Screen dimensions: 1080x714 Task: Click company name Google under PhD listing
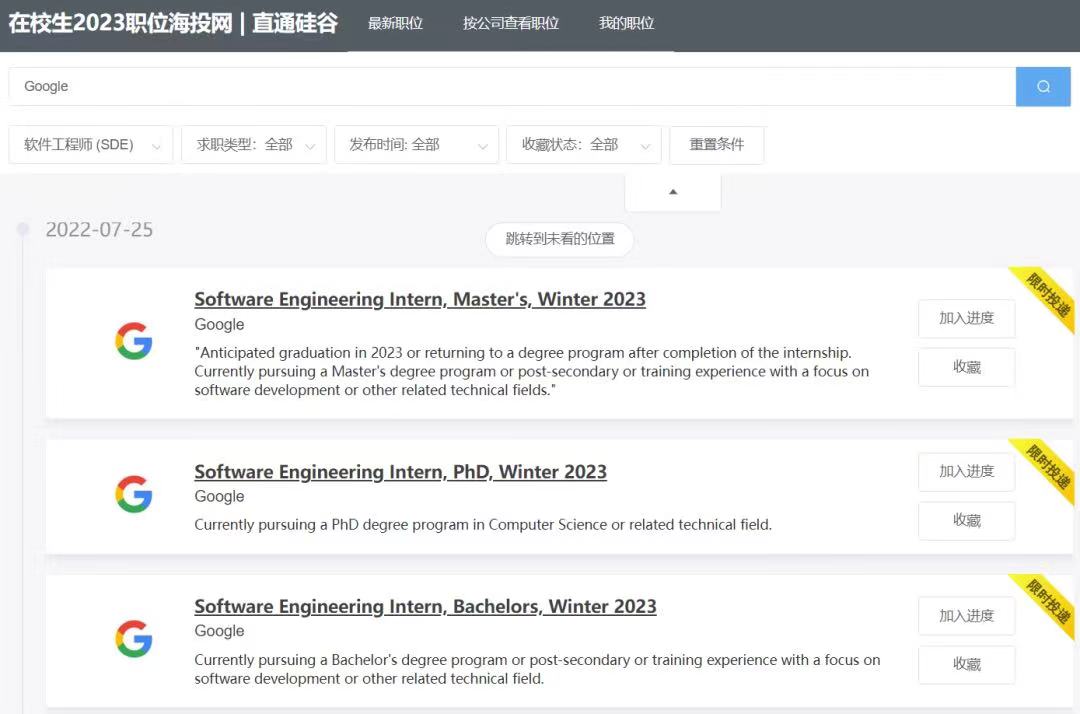219,496
